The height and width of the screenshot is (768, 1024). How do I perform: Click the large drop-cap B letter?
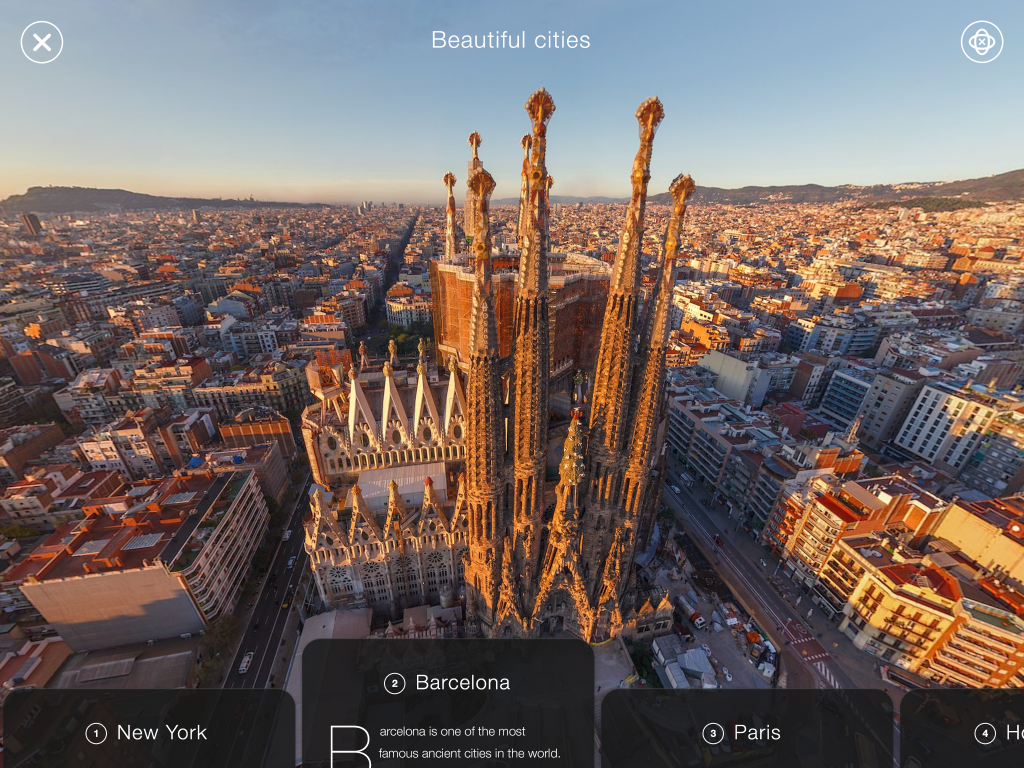click(x=349, y=746)
